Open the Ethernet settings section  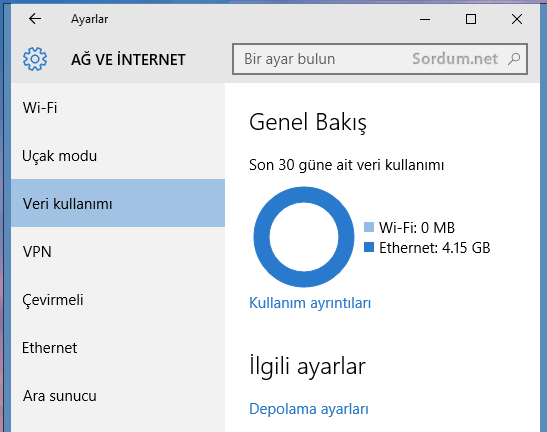click(x=118, y=348)
